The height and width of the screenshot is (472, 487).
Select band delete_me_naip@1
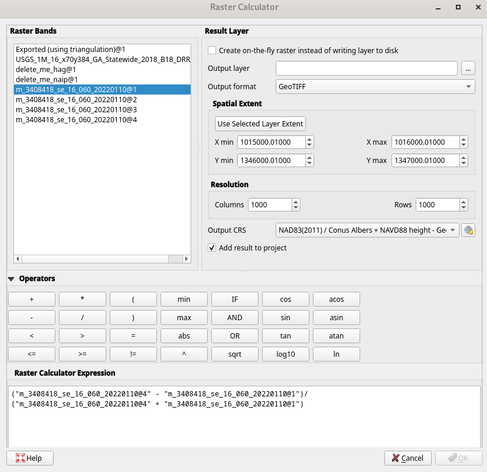[102, 79]
